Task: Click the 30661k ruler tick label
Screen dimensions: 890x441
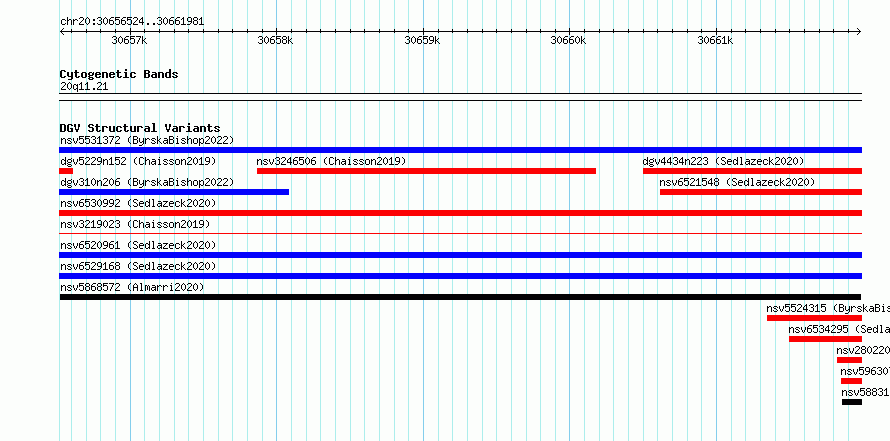Action: coord(715,40)
